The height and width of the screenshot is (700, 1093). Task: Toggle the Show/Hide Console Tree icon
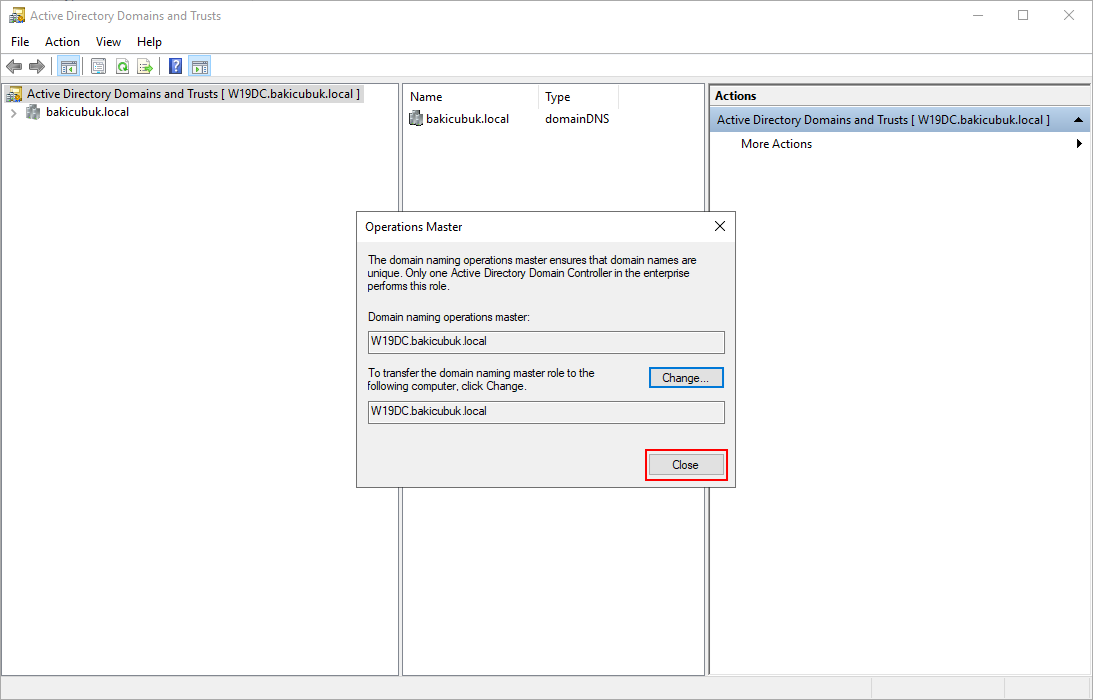tap(68, 66)
